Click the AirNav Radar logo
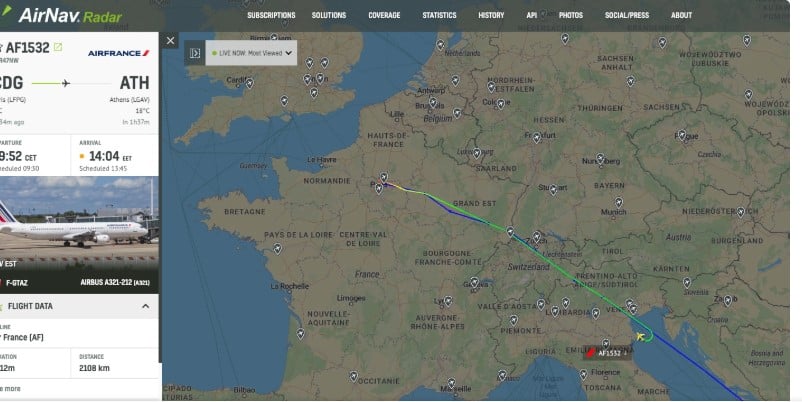Image resolution: width=802 pixels, height=402 pixels. [x=62, y=15]
